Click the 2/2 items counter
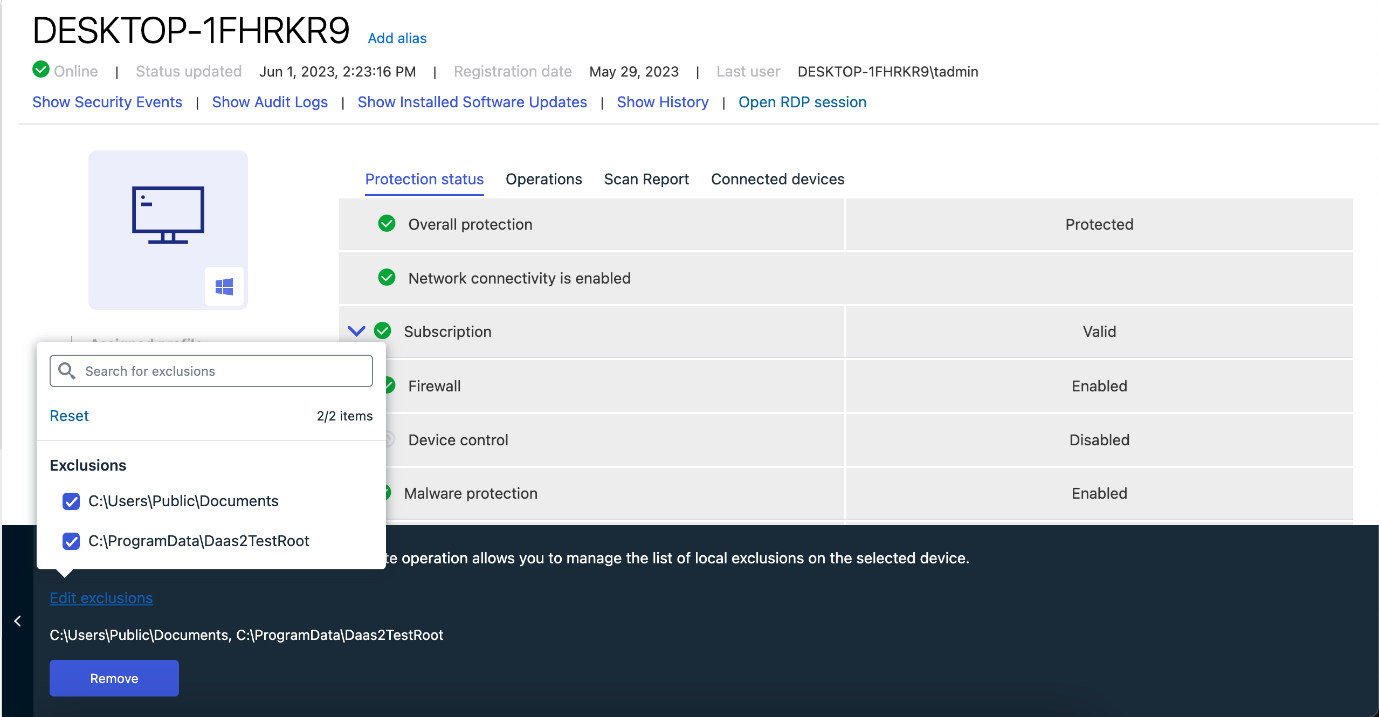The height and width of the screenshot is (717, 1379). pyautogui.click(x=345, y=416)
